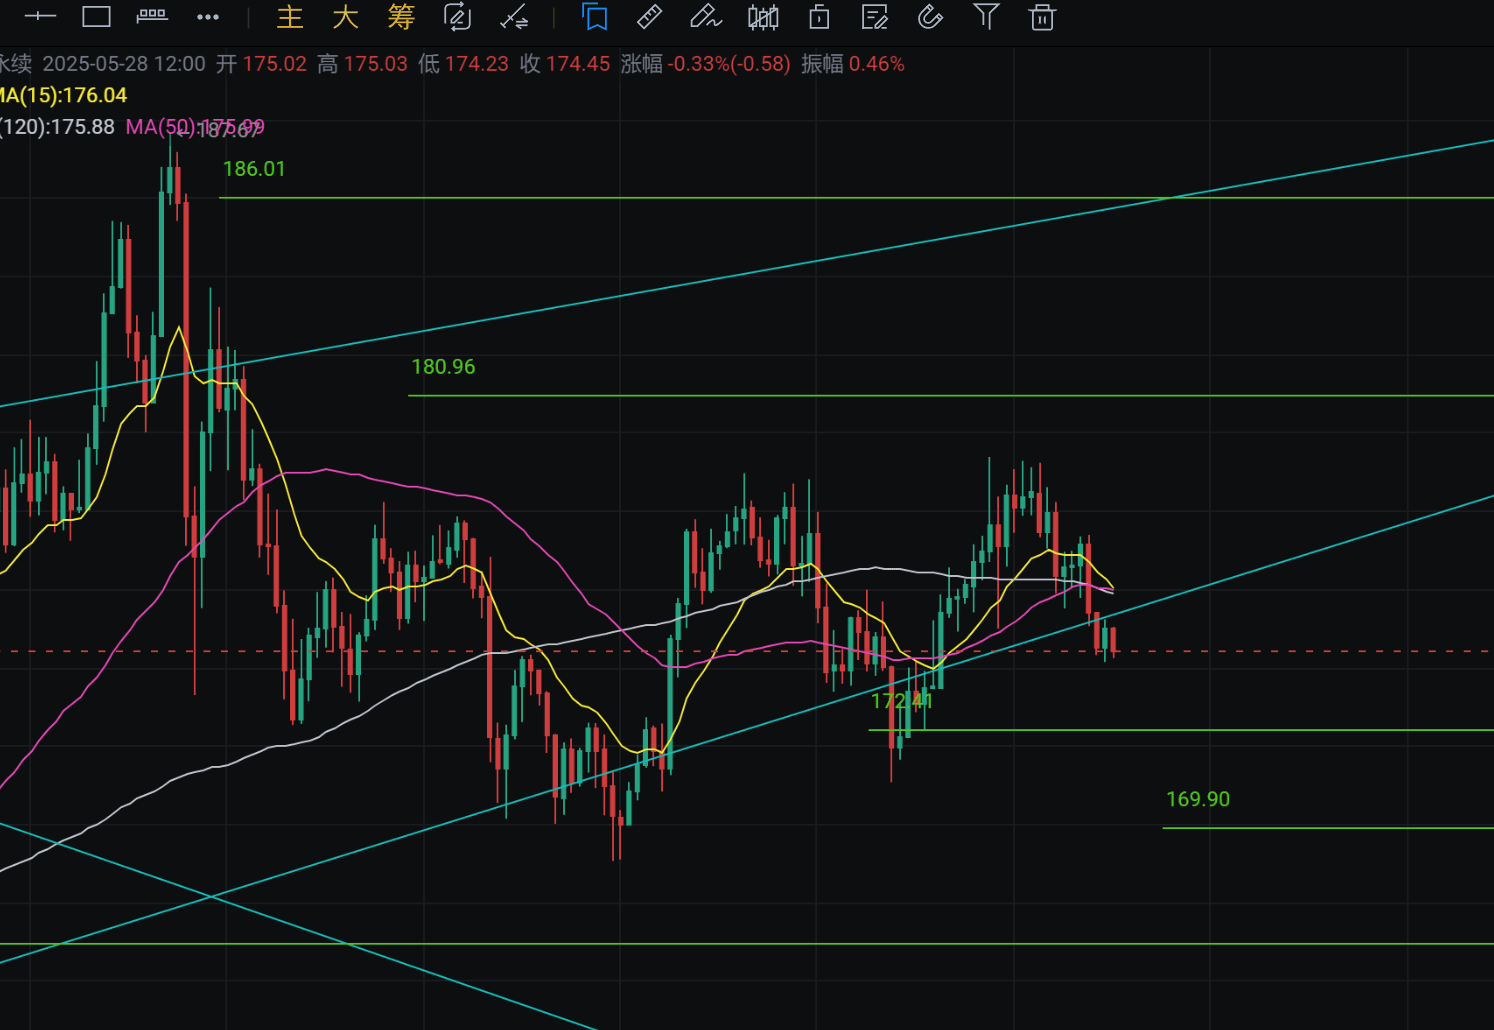
Task: Click the 低 174.23 low price value
Action: coord(463,64)
